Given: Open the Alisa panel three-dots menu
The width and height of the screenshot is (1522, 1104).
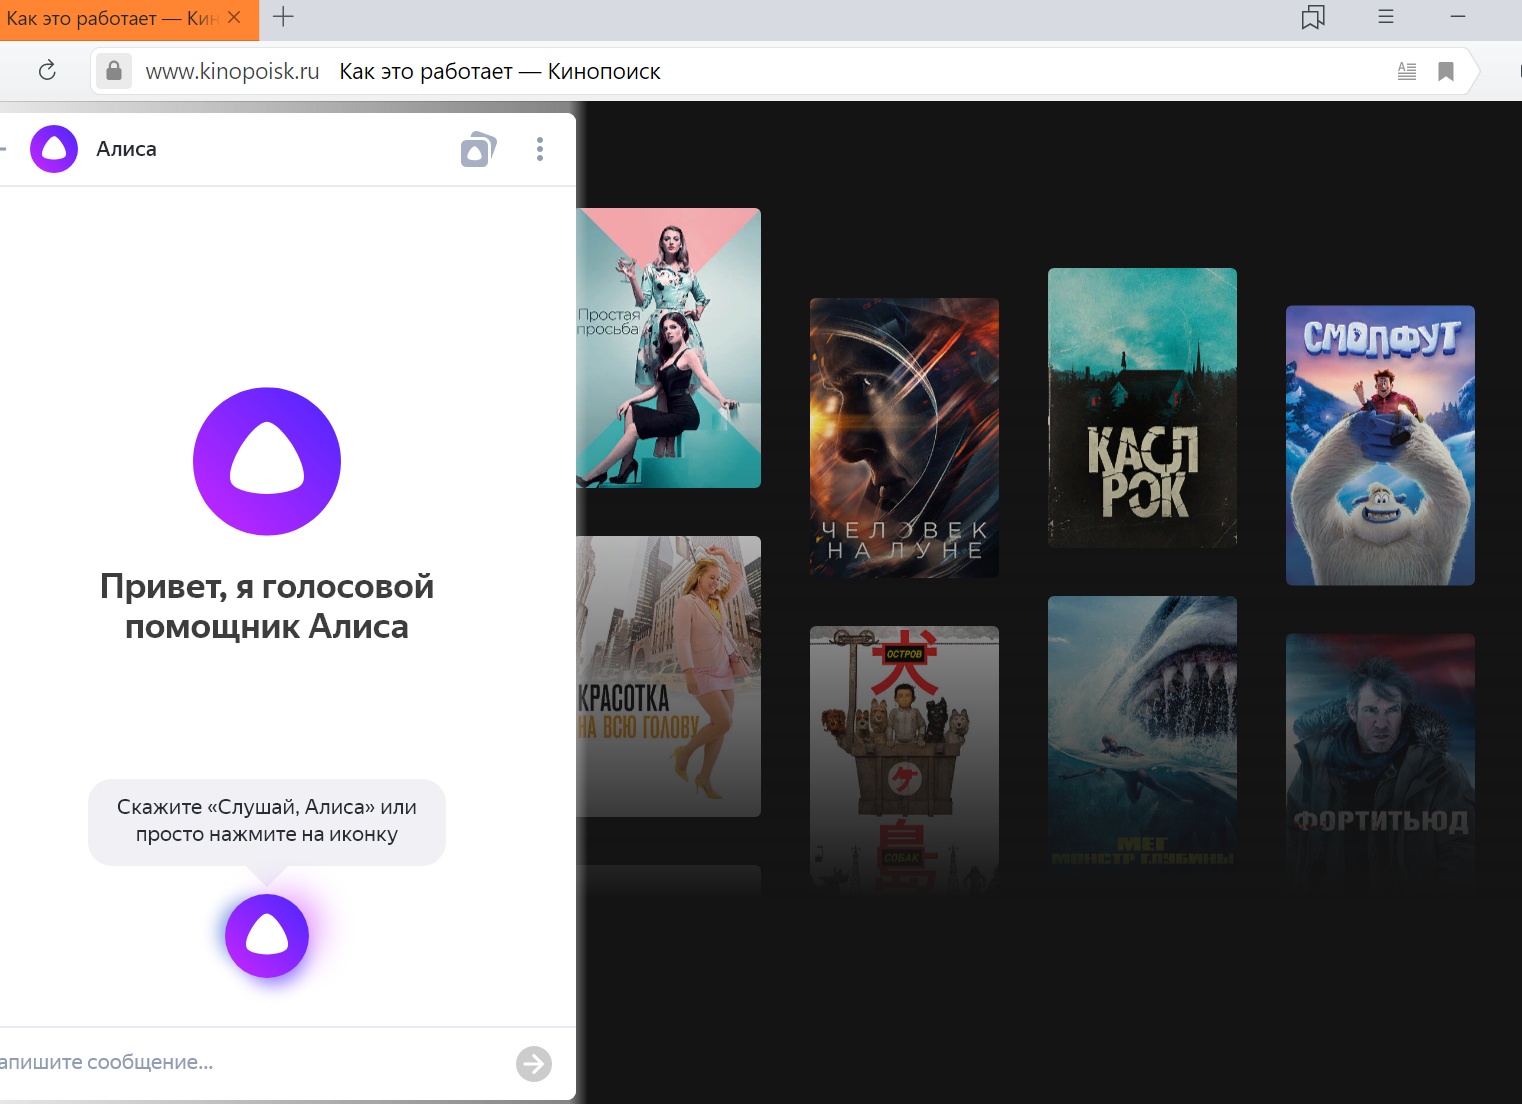Looking at the screenshot, I should [540, 149].
